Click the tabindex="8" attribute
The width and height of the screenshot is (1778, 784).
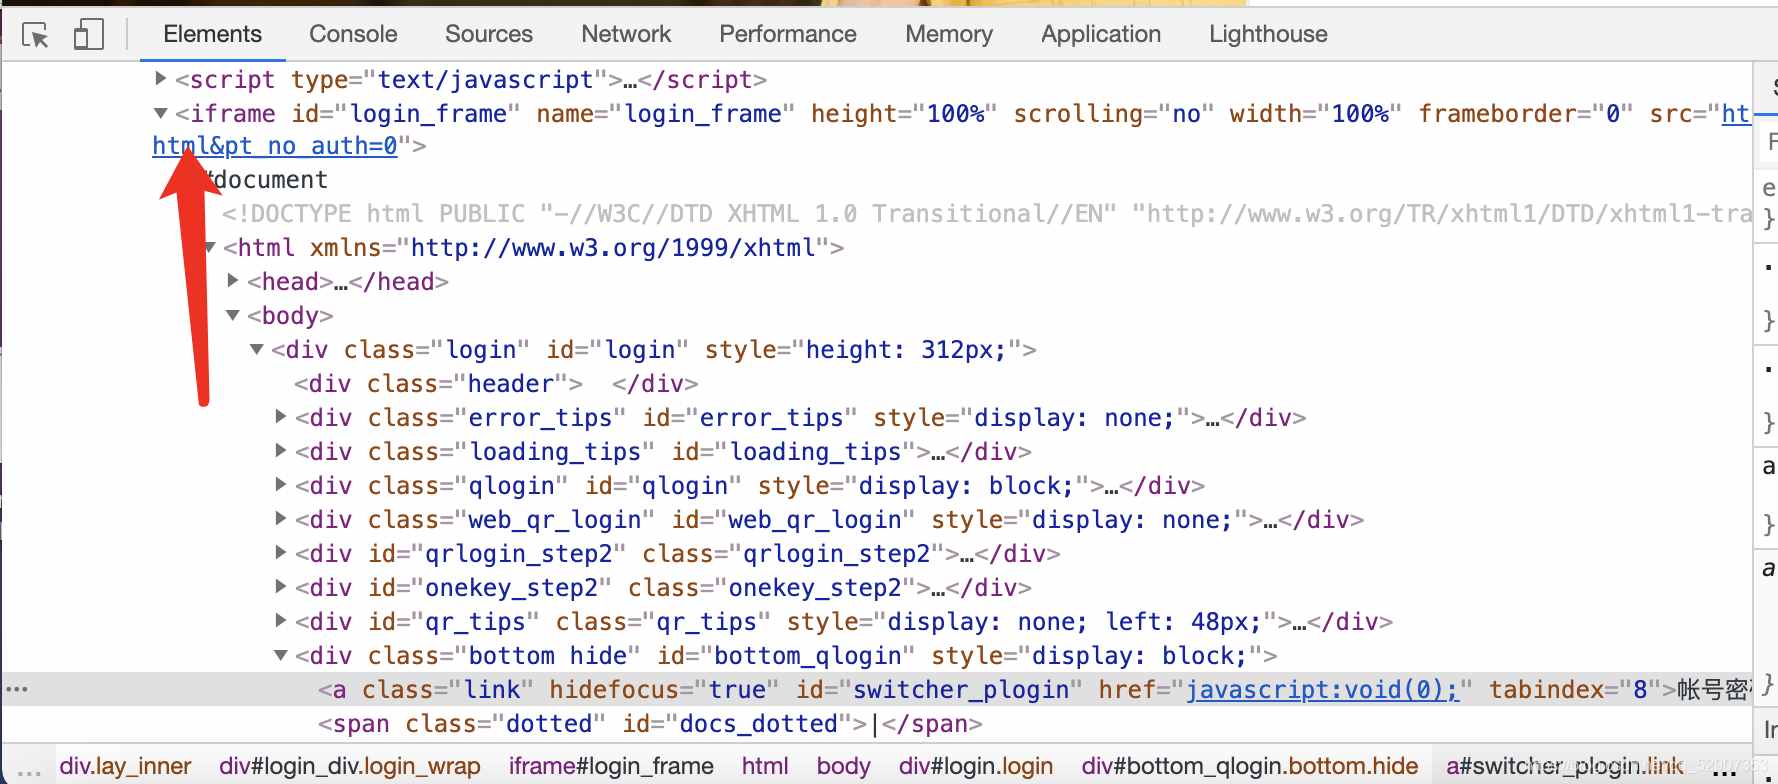pos(1575,690)
